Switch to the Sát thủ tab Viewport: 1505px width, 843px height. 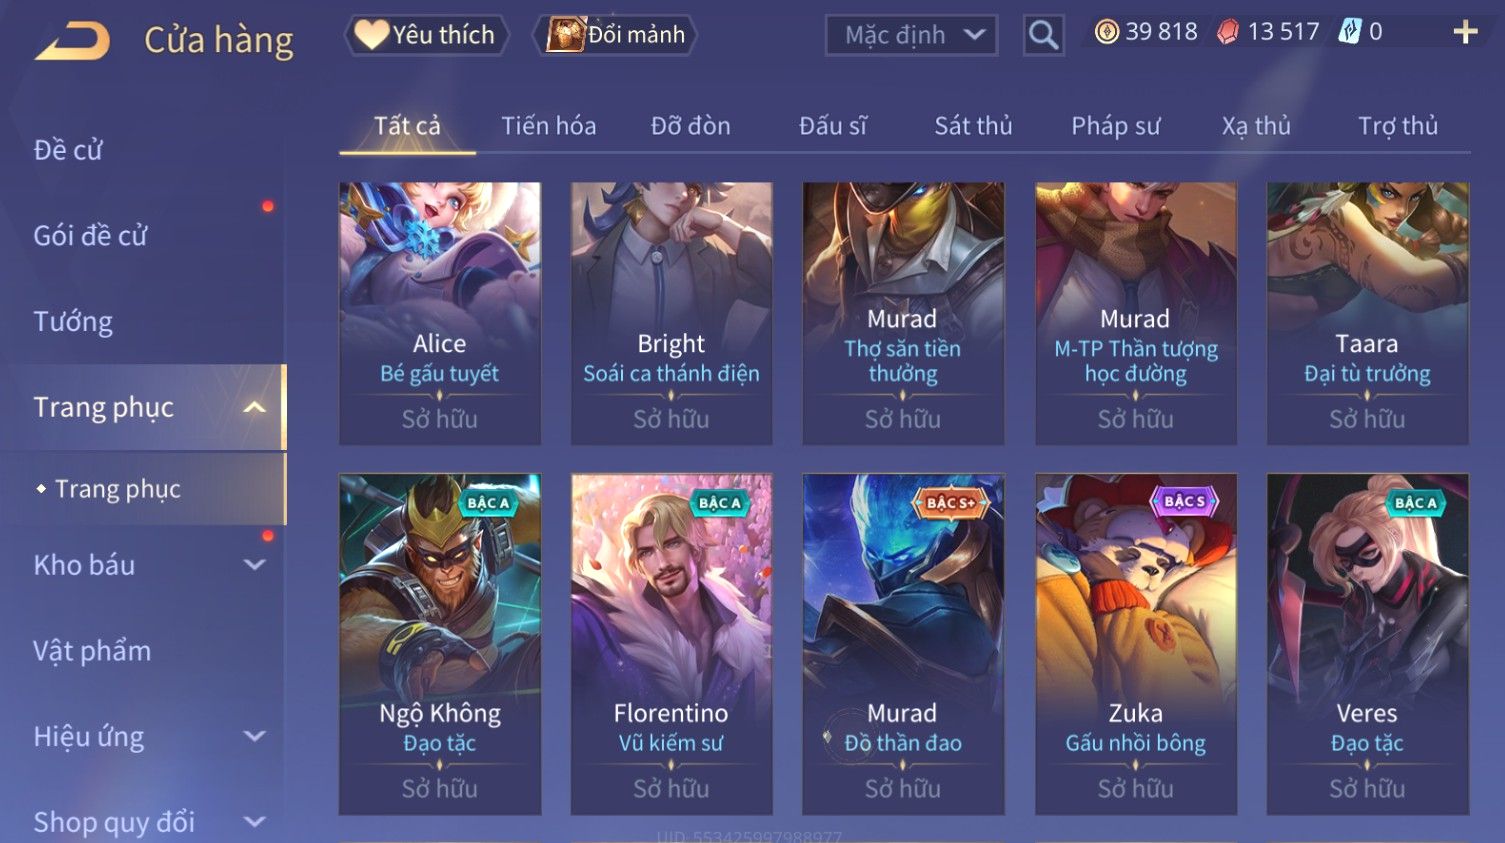(x=973, y=126)
